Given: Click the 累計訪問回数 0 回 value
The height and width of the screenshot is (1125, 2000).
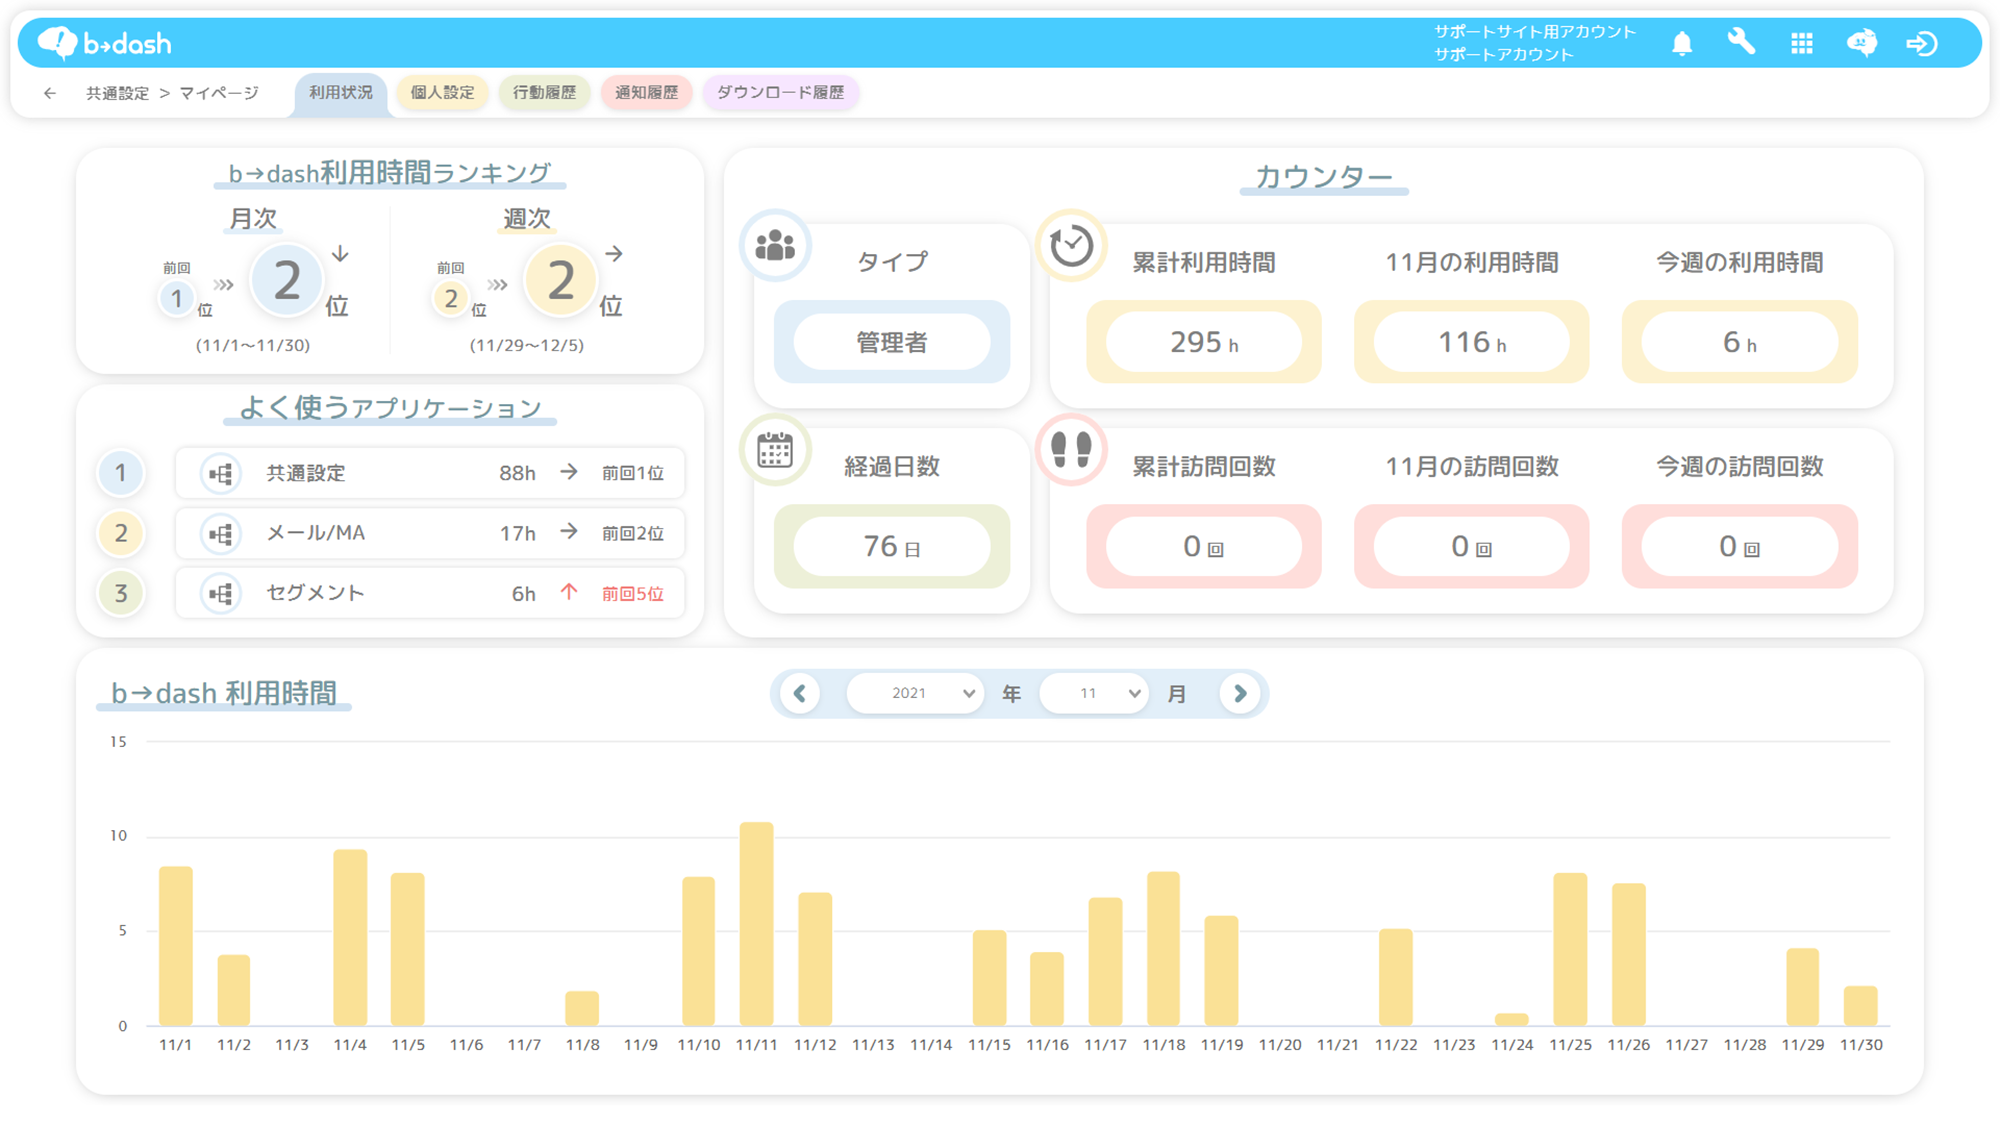Looking at the screenshot, I should pyautogui.click(x=1204, y=547).
